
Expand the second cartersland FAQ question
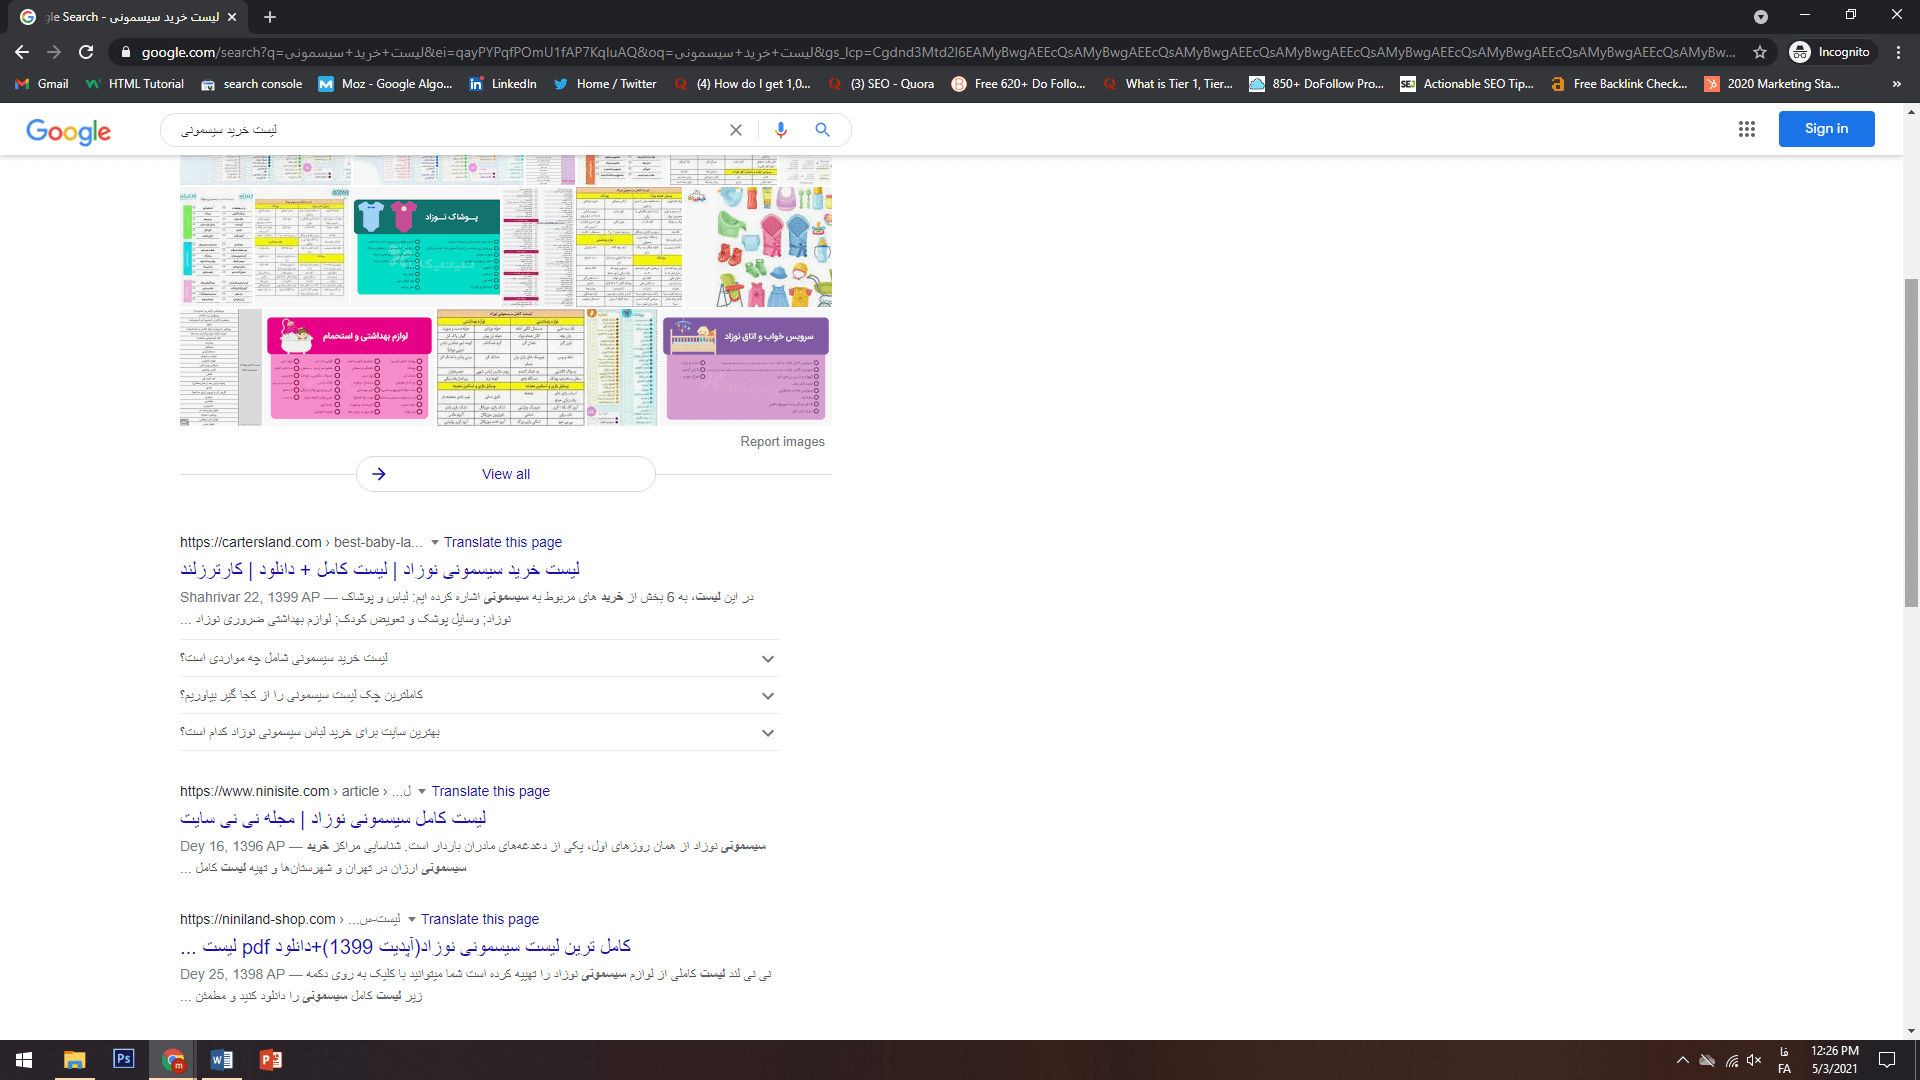480,695
